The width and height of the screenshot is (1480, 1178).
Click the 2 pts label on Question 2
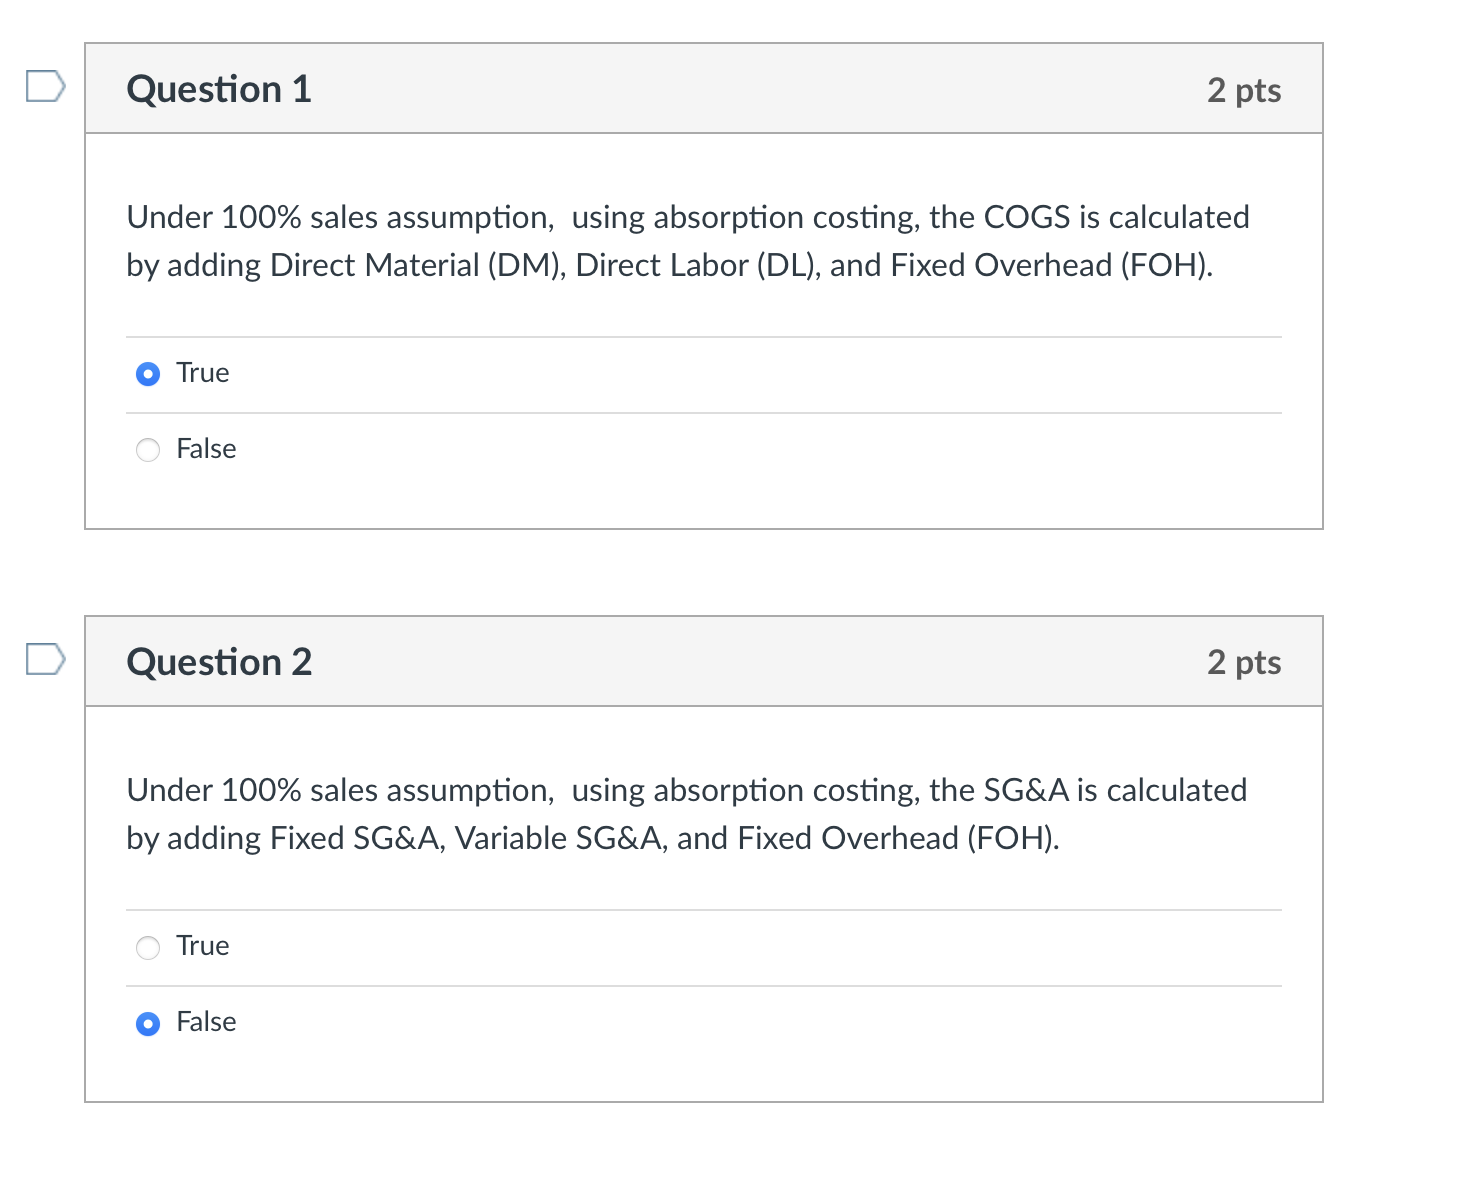(x=1244, y=661)
